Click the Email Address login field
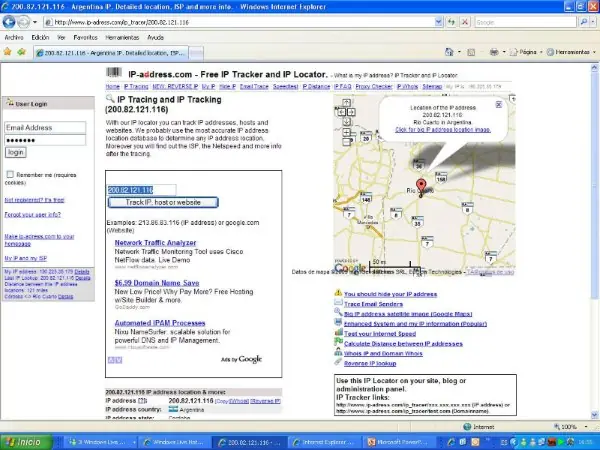Screen dimensions: 600x450 (45, 128)
